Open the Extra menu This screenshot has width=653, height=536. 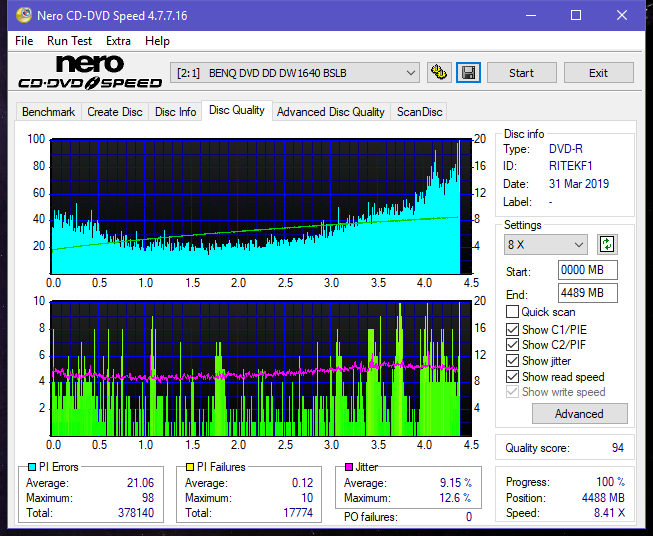(x=118, y=41)
